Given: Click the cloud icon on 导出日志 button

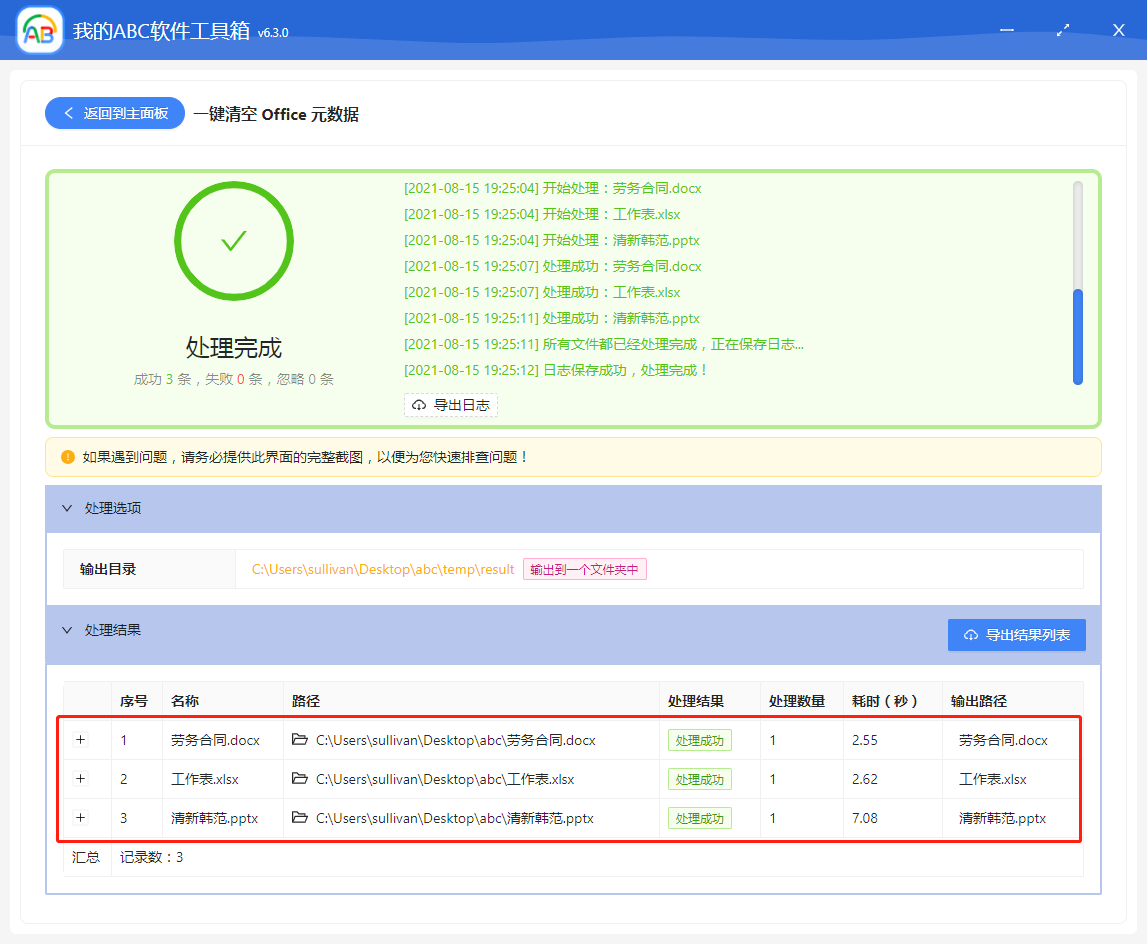Looking at the screenshot, I should click(419, 405).
